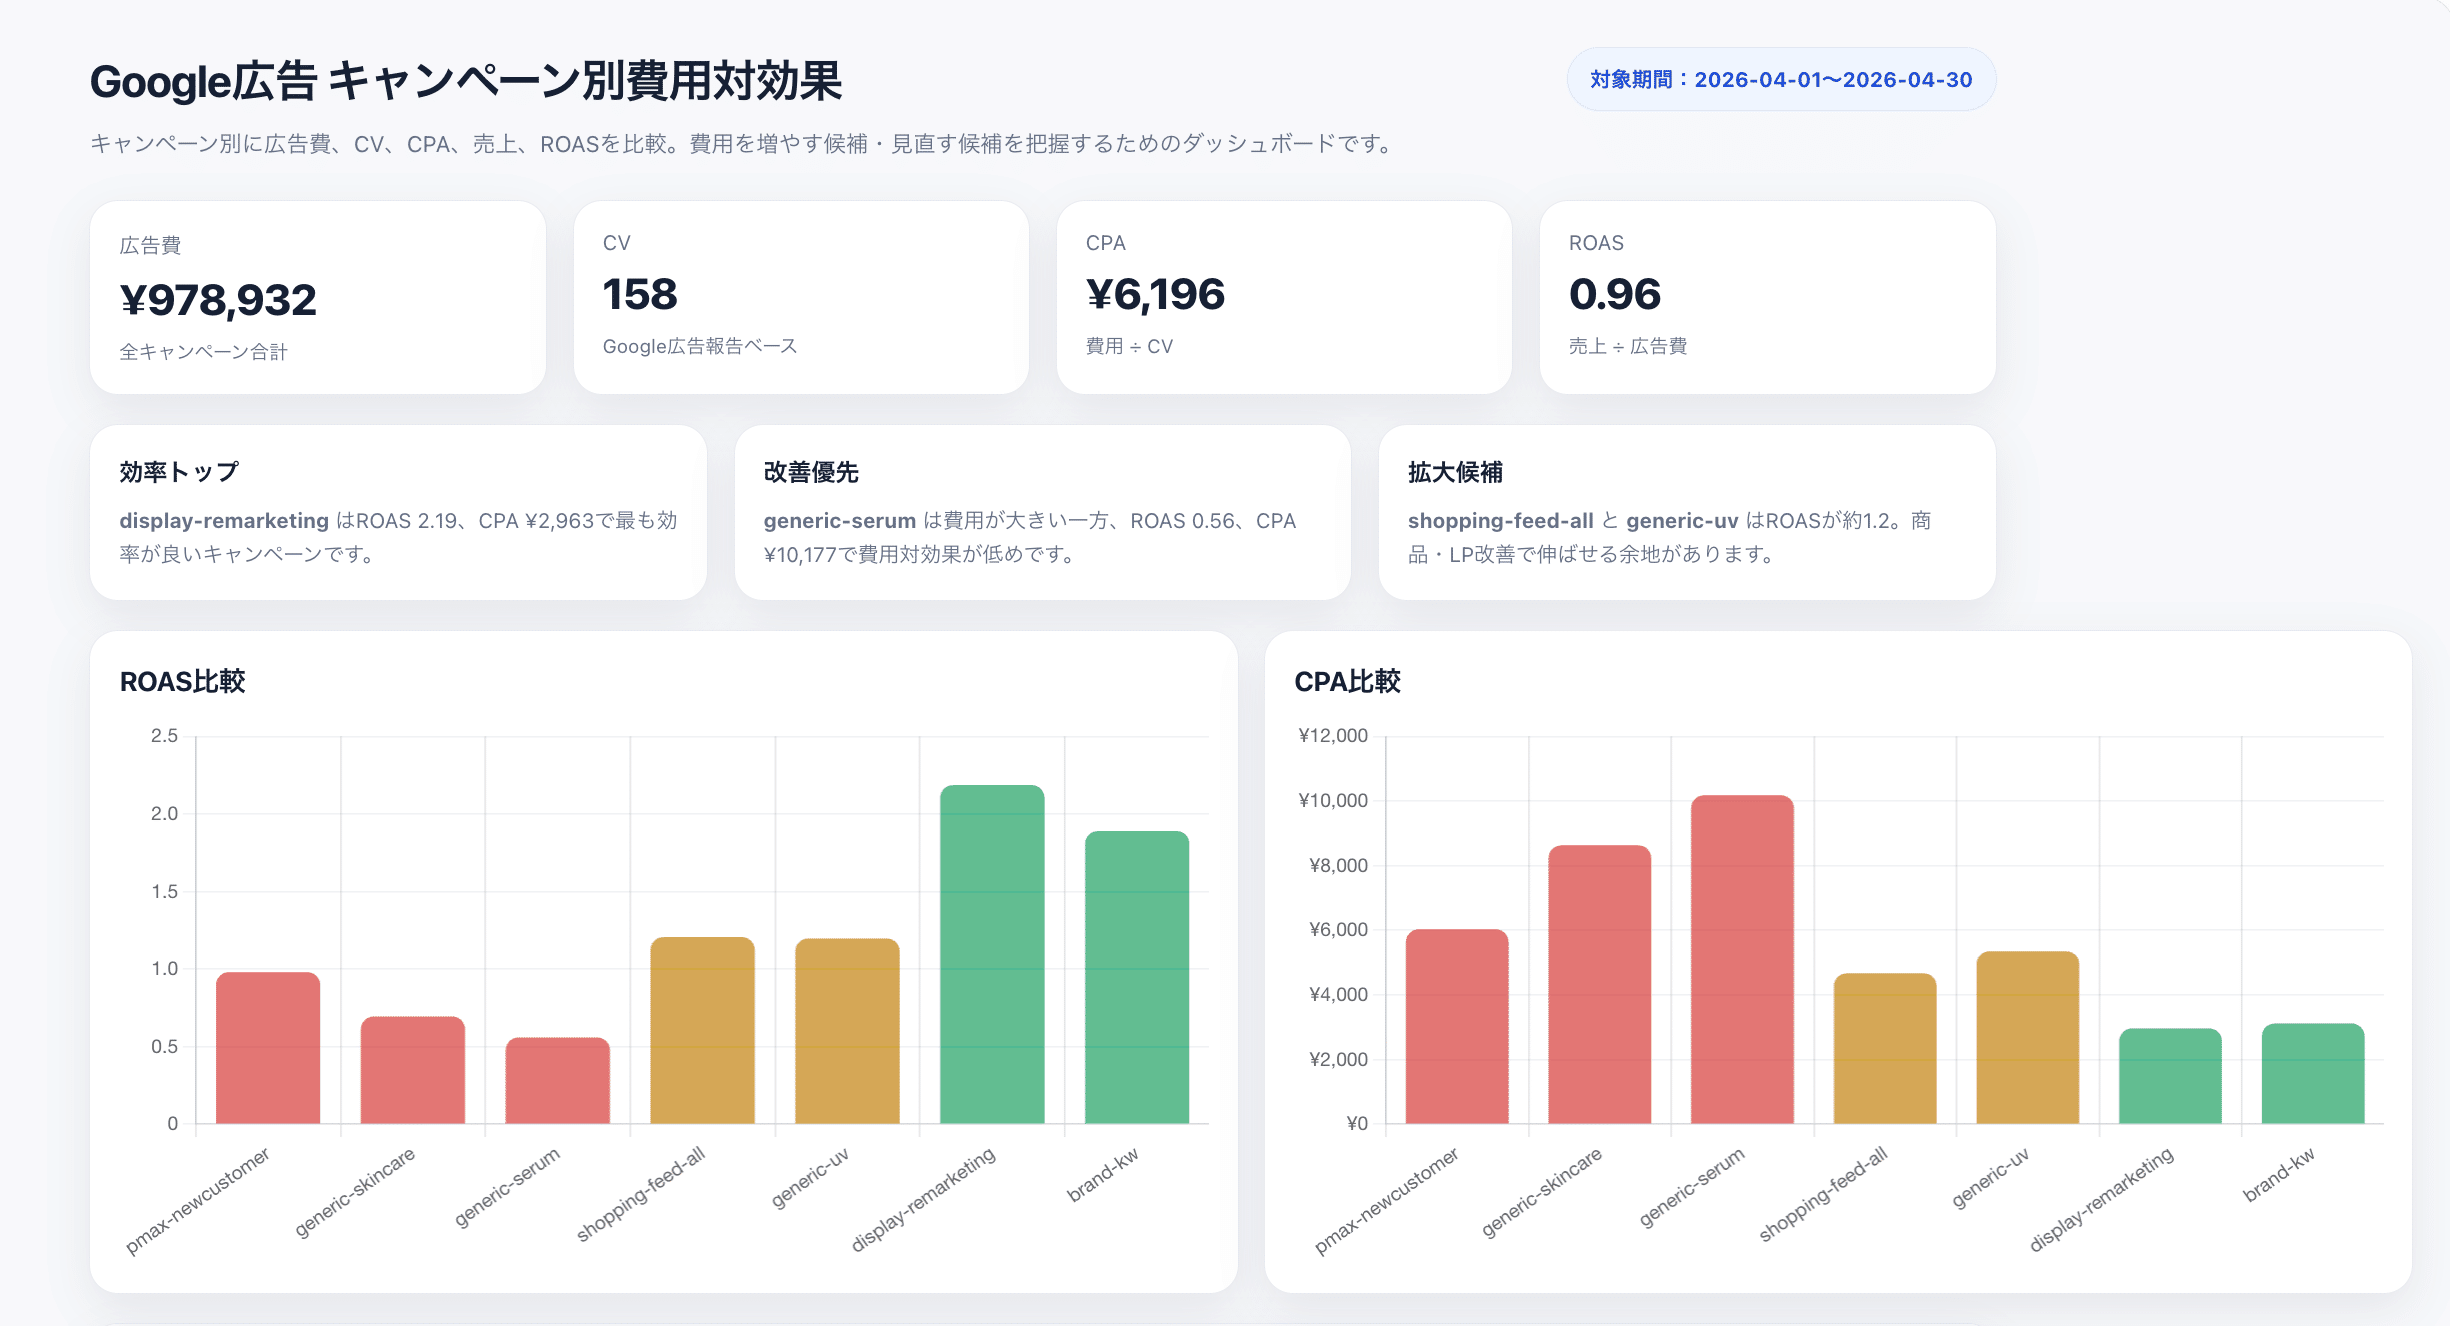Click the 効率トップ card heading
The height and width of the screenshot is (1326, 2450).
(x=179, y=472)
